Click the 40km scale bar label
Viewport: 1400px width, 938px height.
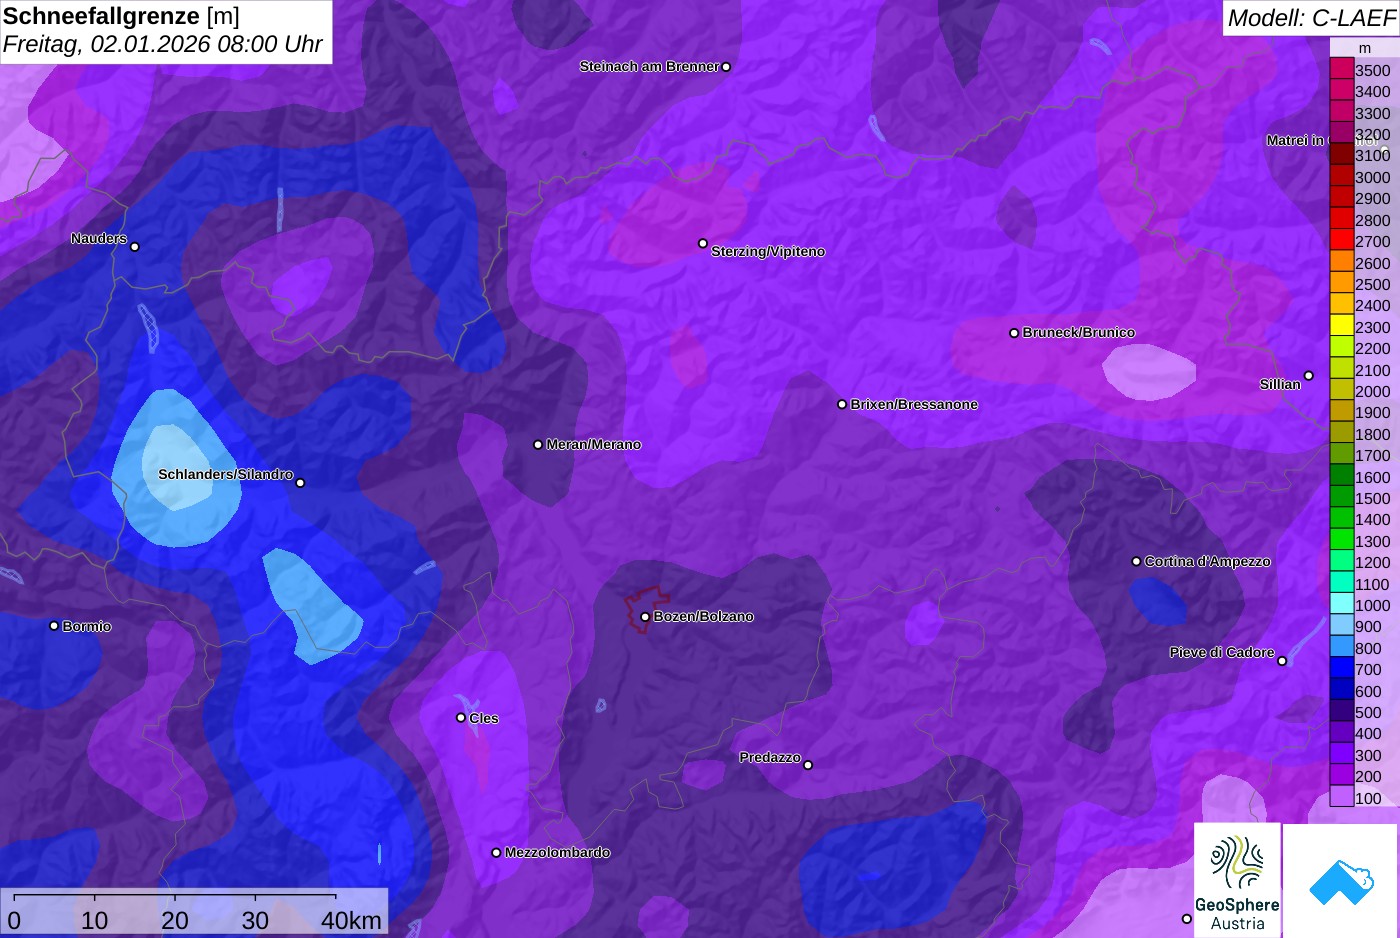(351, 921)
